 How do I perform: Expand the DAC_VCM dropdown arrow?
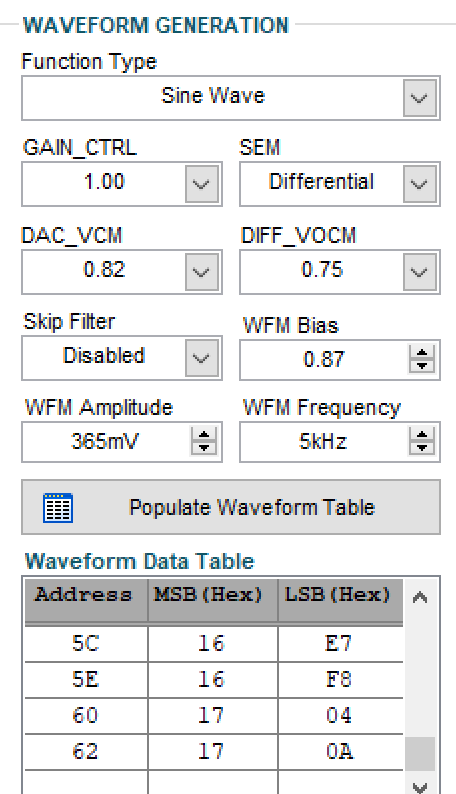[x=201, y=272]
